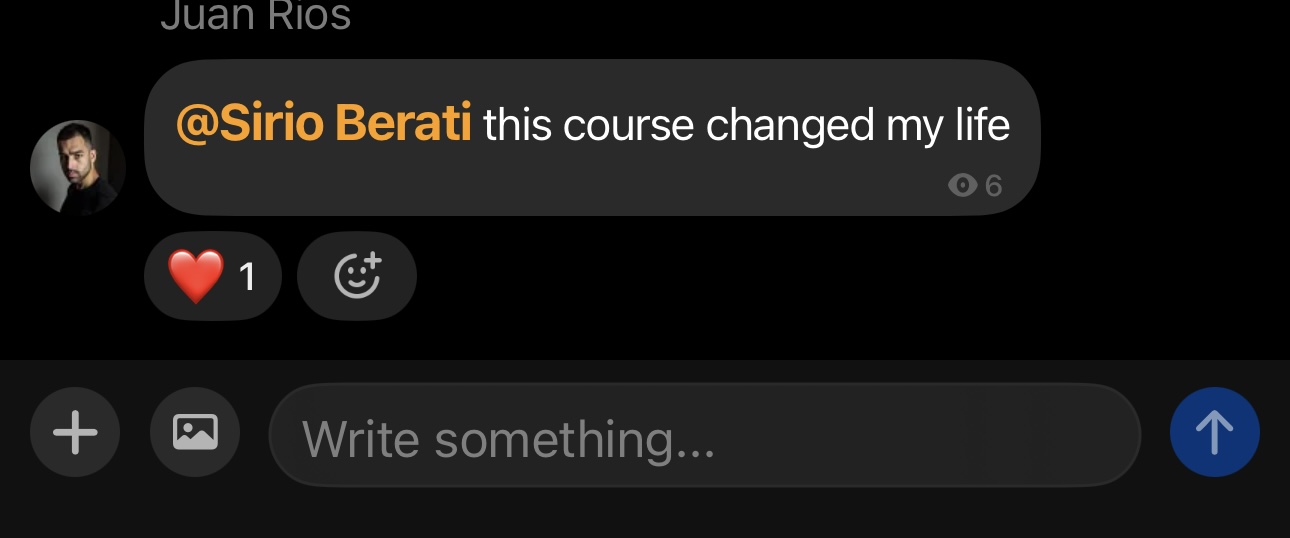
Task: Click the red heart emoji
Action: [x=196, y=276]
